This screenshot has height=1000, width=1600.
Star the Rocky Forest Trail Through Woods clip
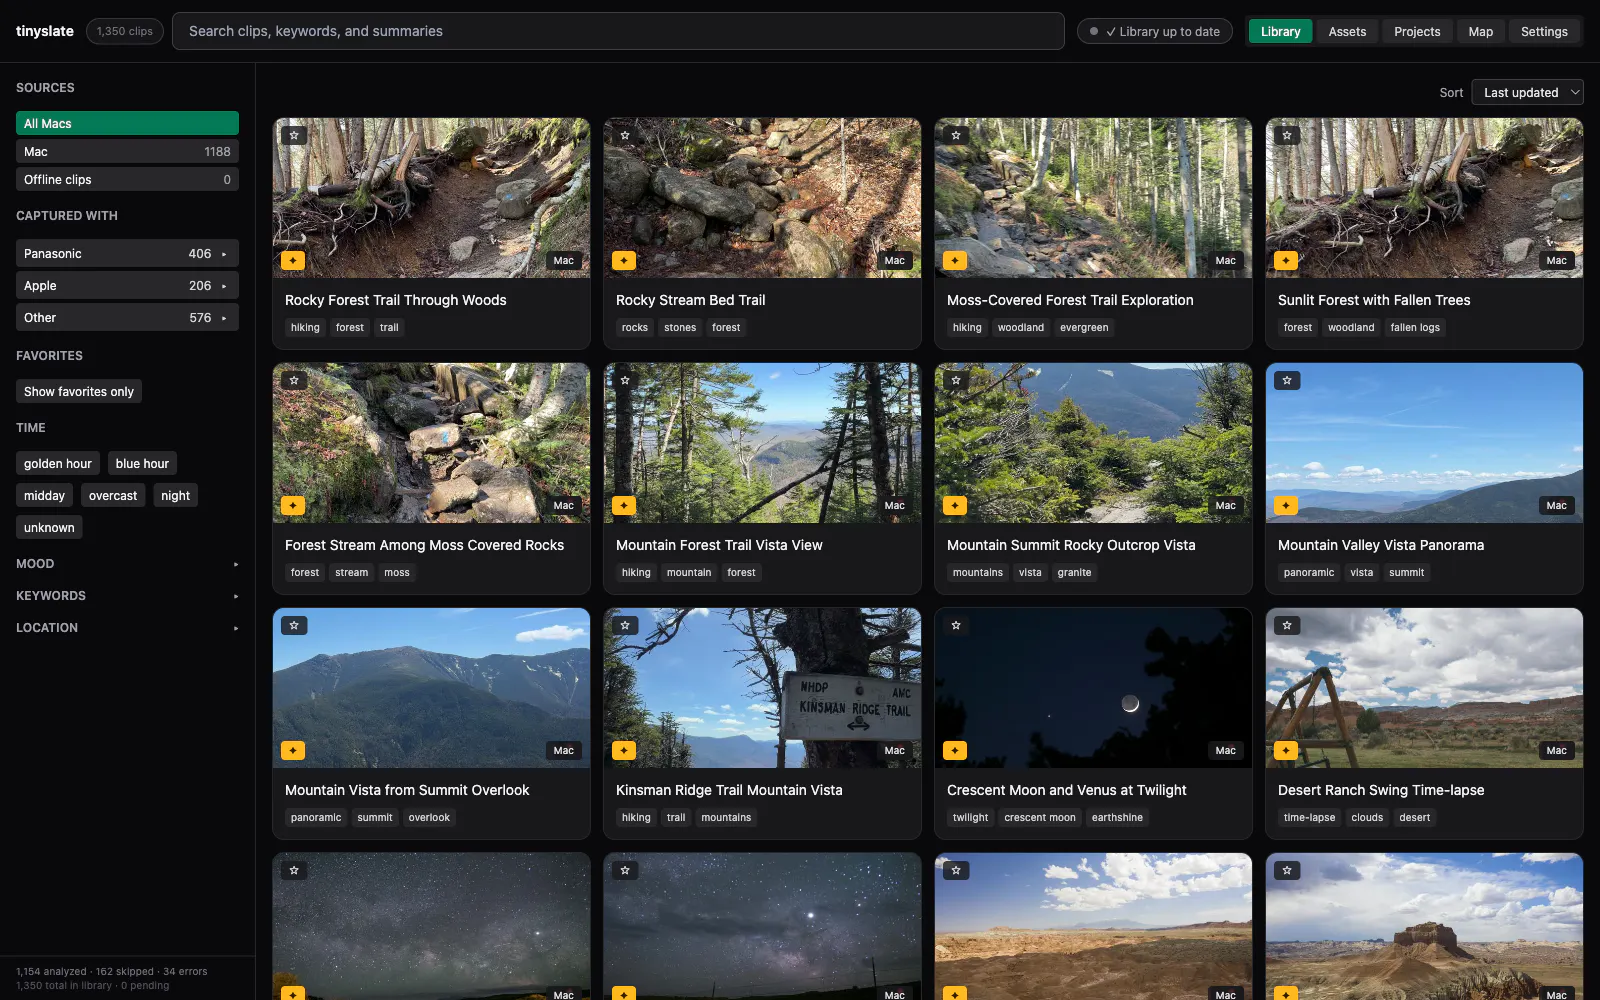[x=294, y=135]
